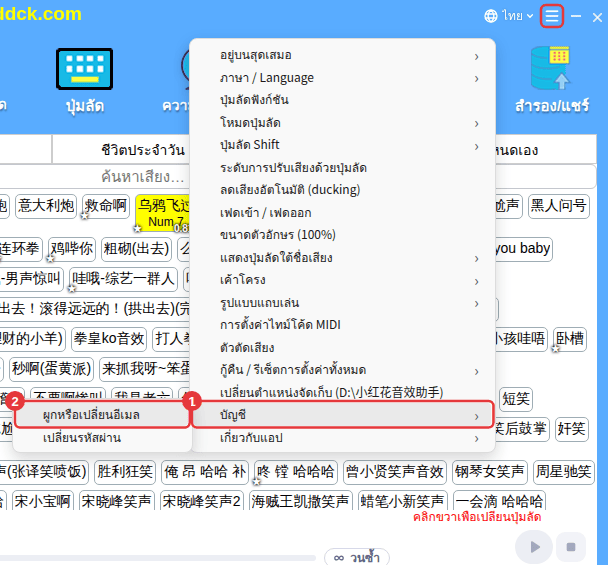The height and width of the screenshot is (565, 608).
Task: Play the 蜡笔小新笑声 sound button
Action: (x=402, y=501)
